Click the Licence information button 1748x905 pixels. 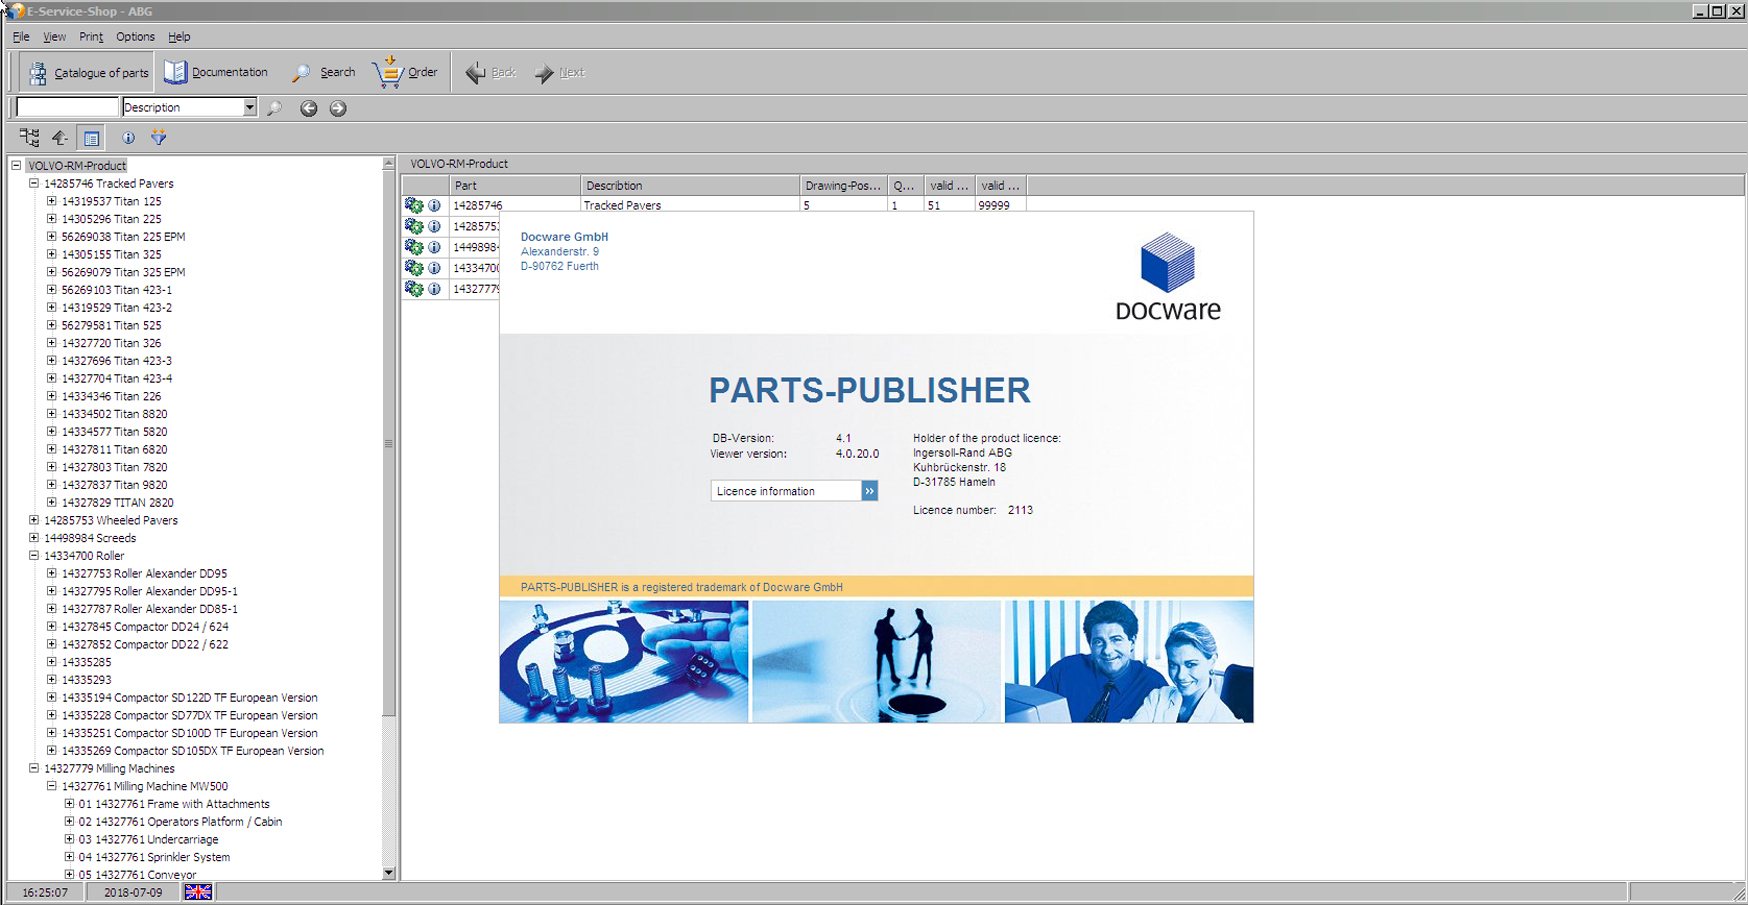(793, 491)
